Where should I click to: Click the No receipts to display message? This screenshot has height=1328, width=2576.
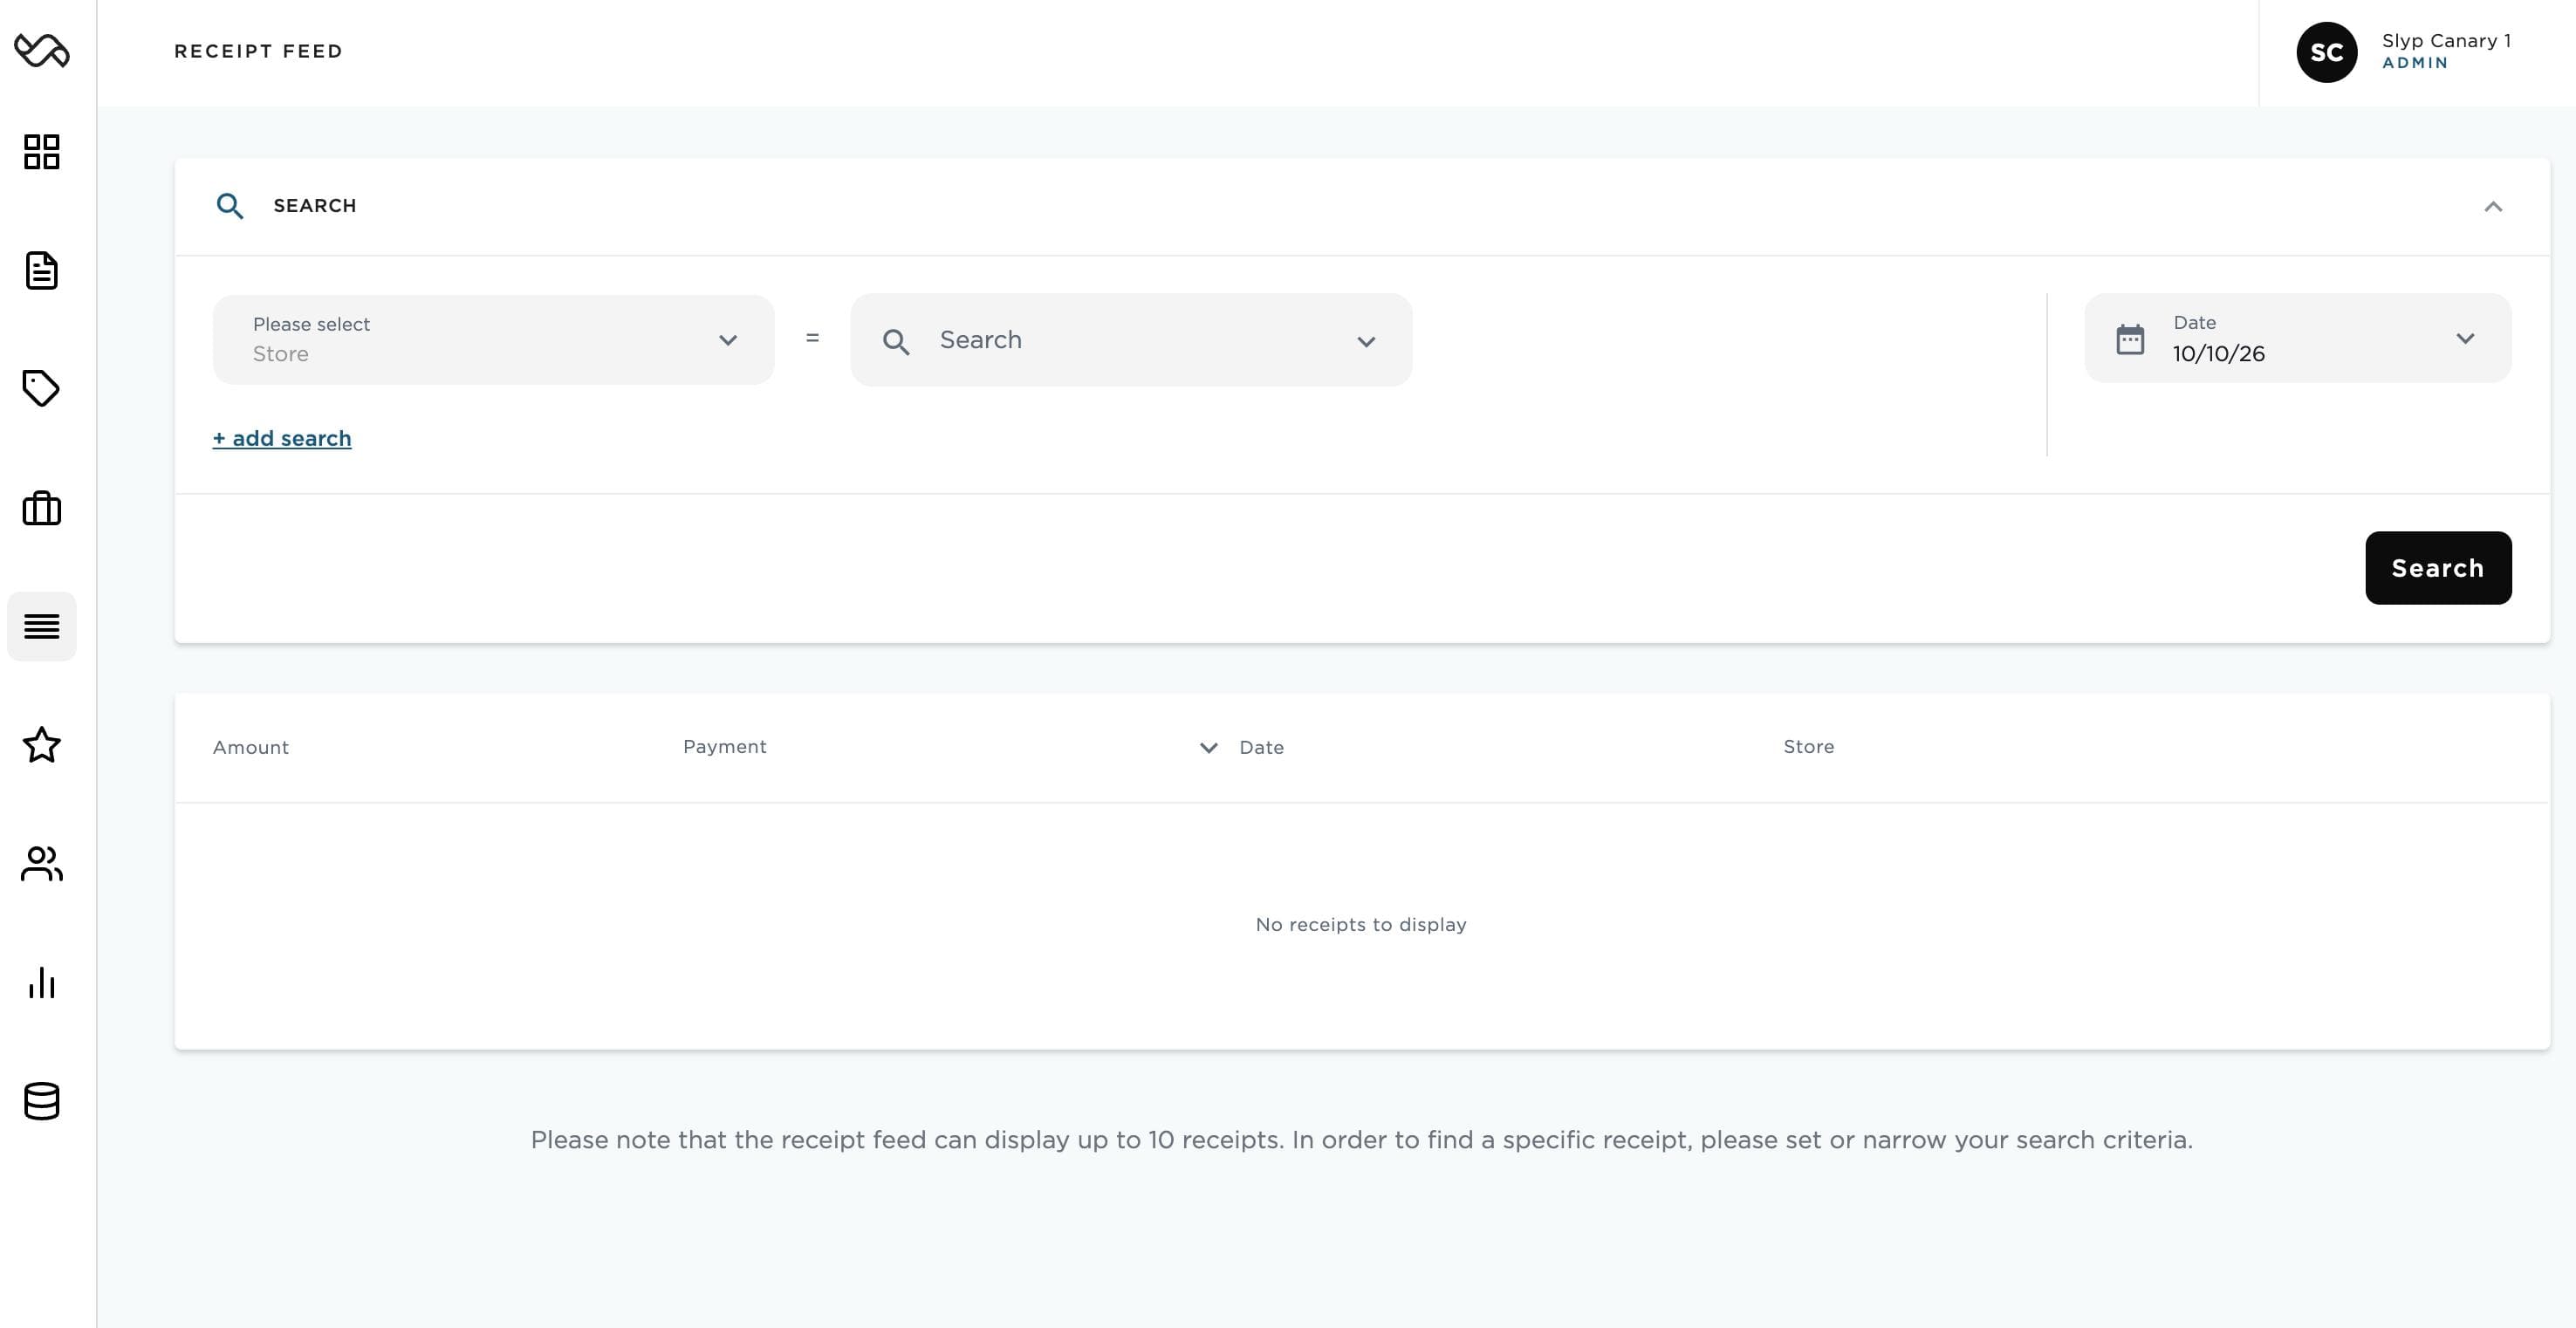1361,924
